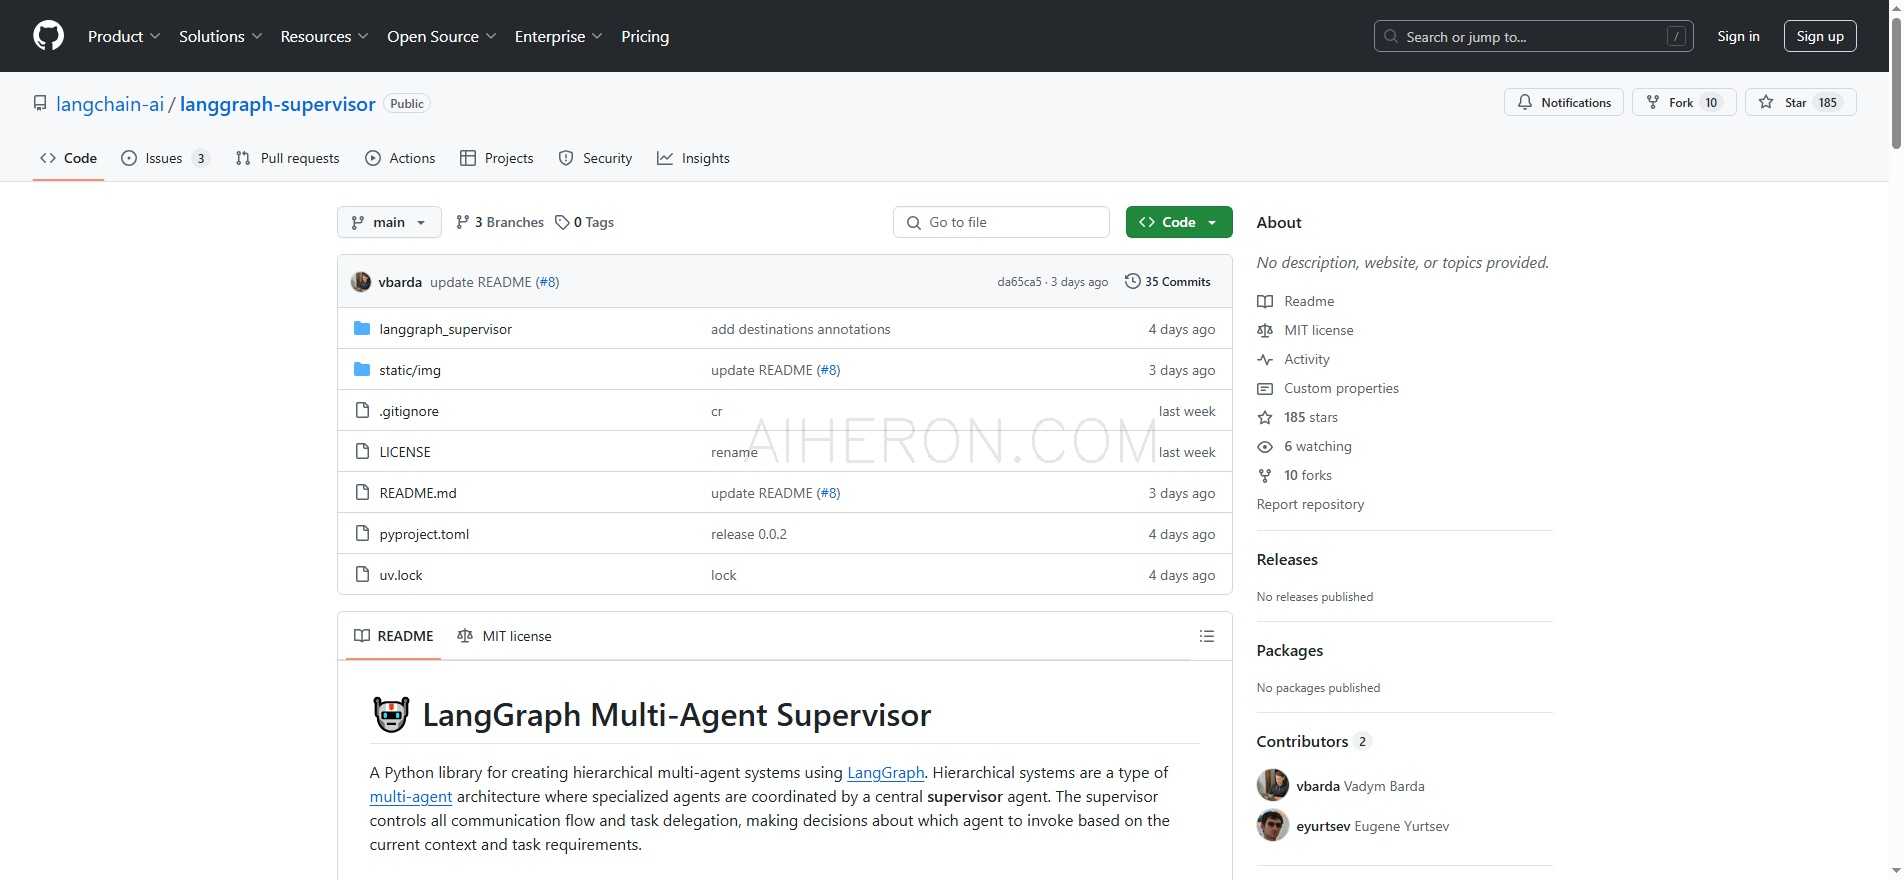This screenshot has height=880, width=1904.
Task: Click the Go to file search field
Action: [1001, 222]
